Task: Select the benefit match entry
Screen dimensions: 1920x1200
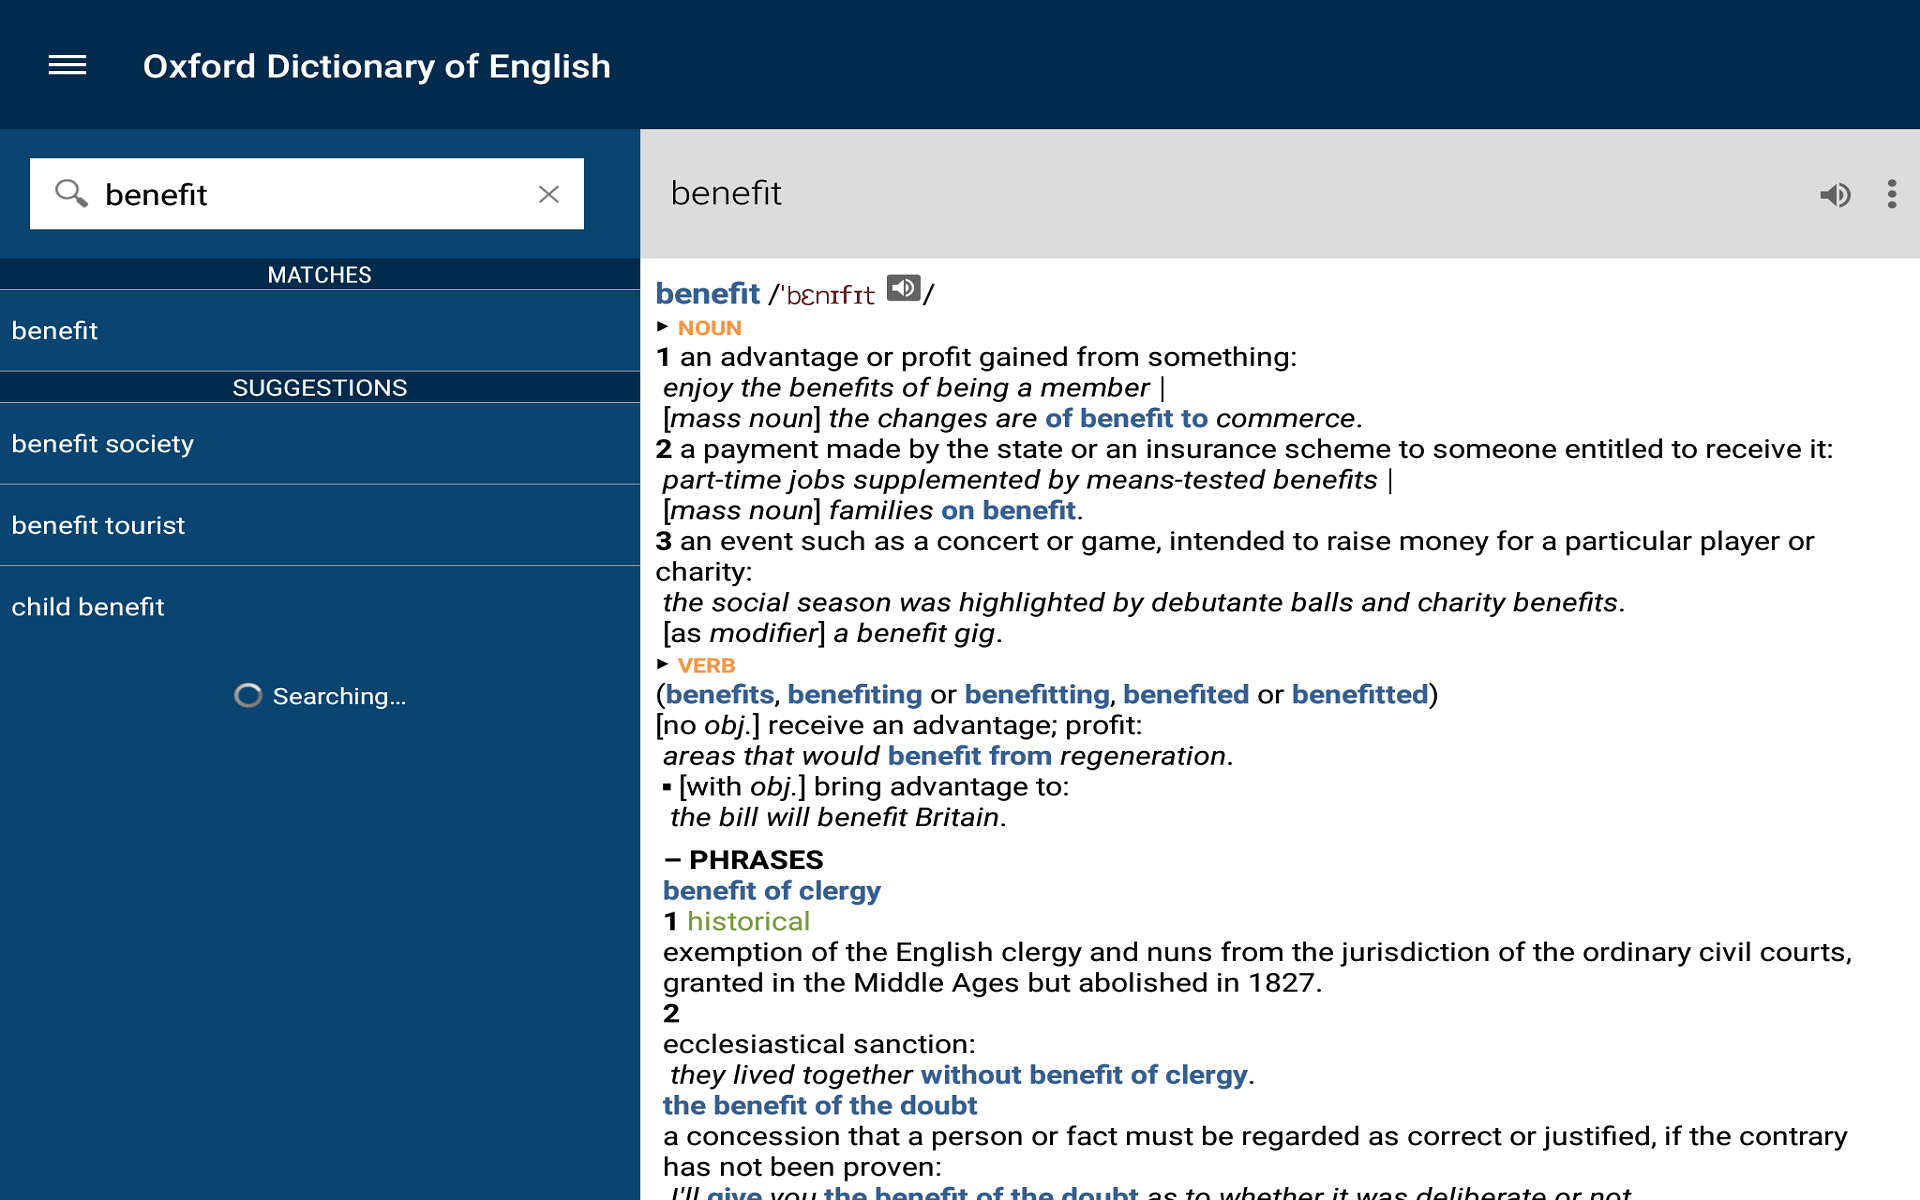Action: (x=320, y=330)
